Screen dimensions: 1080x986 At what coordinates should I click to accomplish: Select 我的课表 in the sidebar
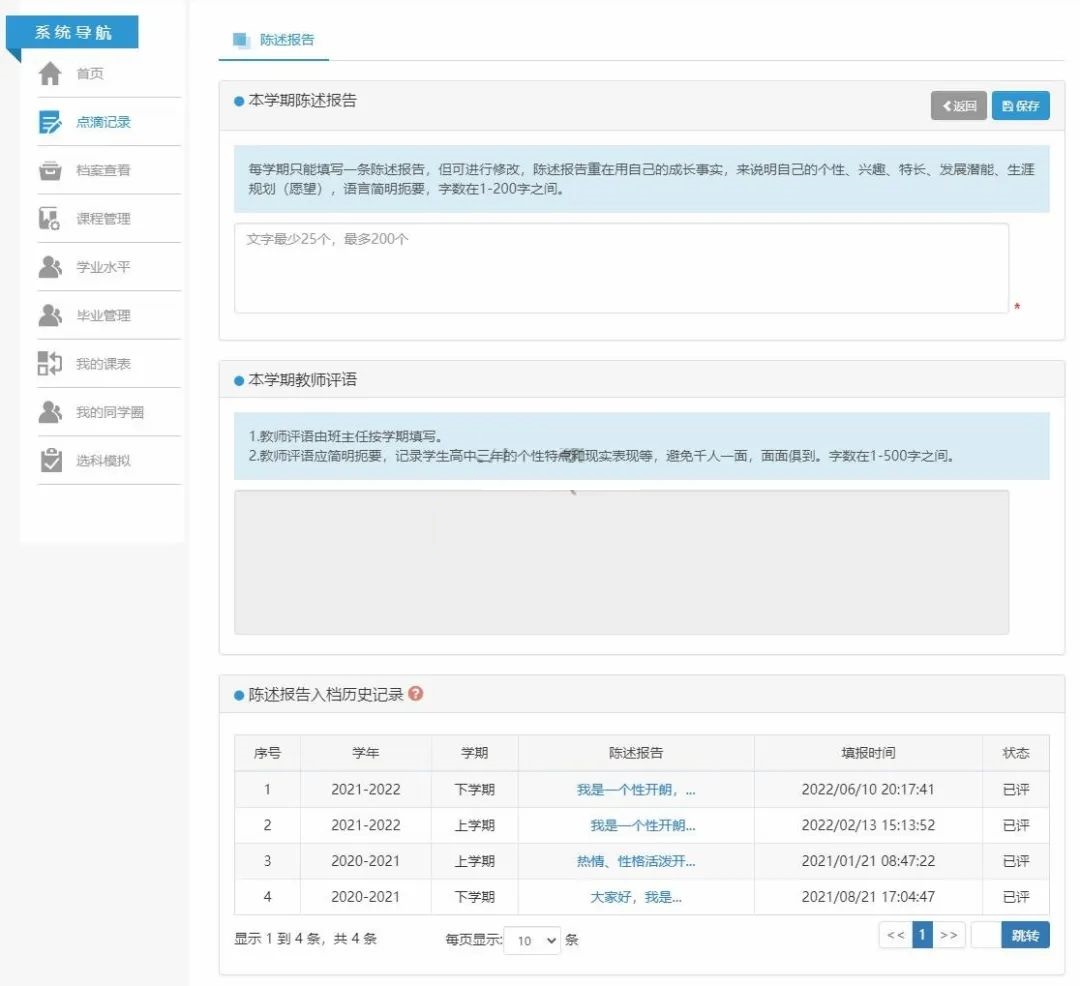pos(103,364)
